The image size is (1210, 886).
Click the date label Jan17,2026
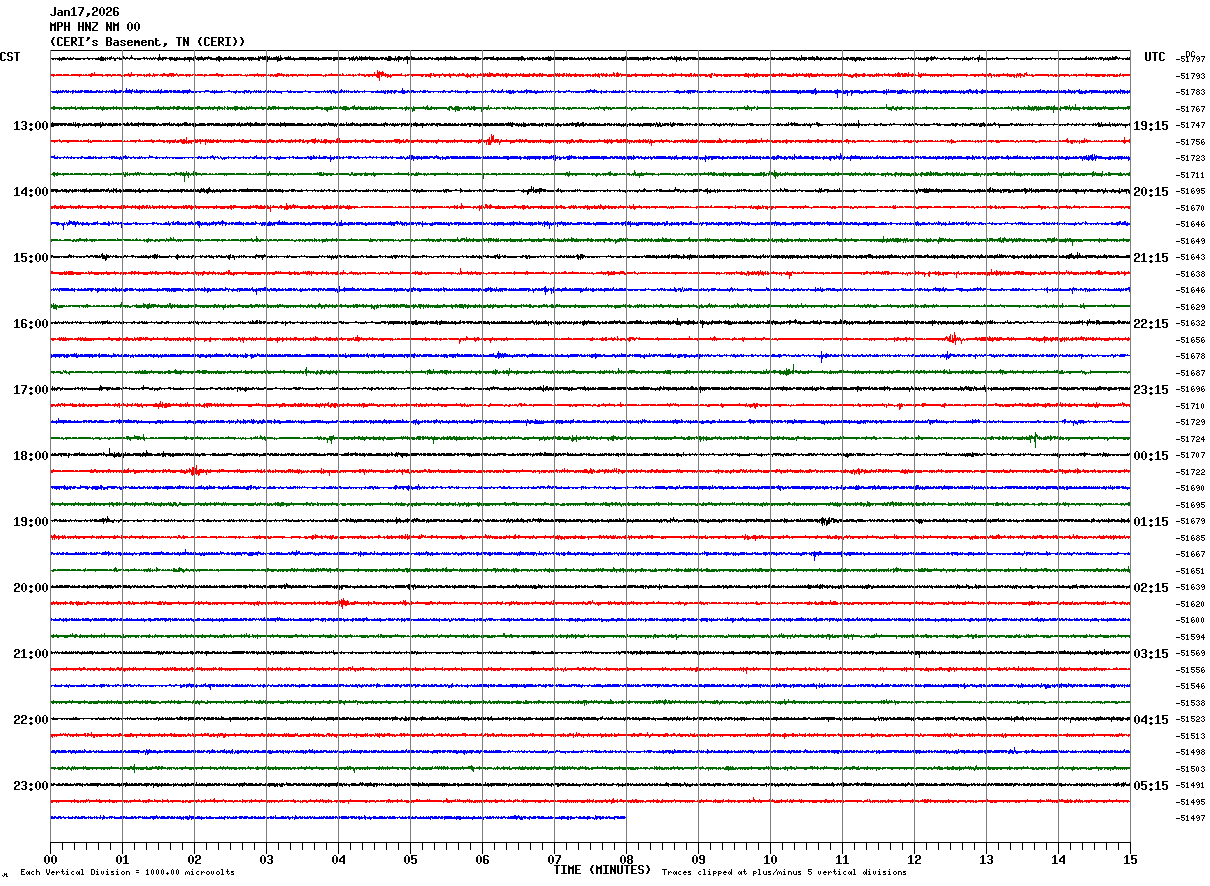pyautogui.click(x=84, y=12)
